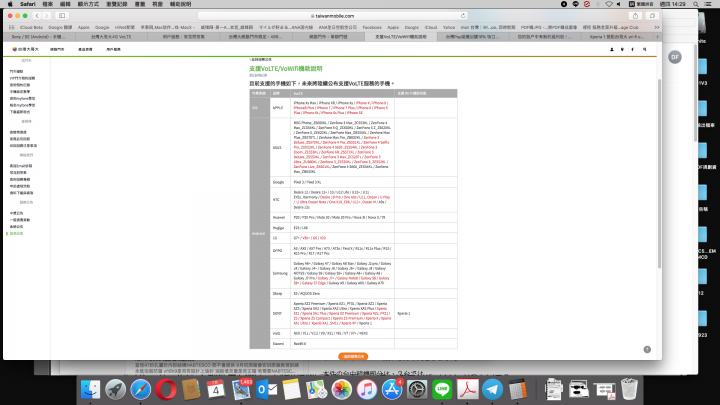This screenshot has width=720, height=405.
Task: Open Photos from the Dock
Action: [342, 390]
